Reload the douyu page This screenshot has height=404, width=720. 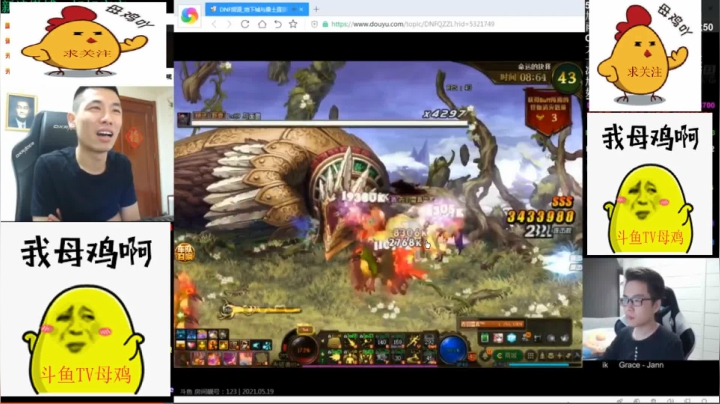pos(245,24)
